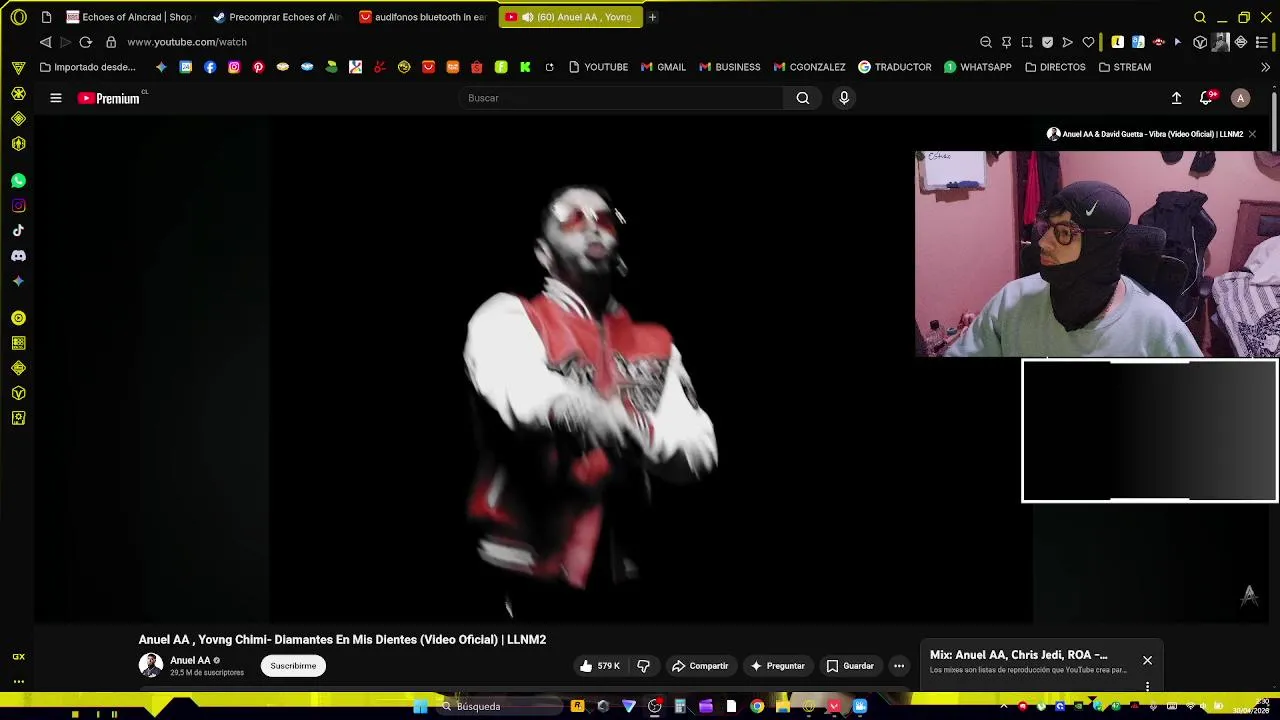This screenshot has width=1280, height=720.
Task: Open the YOUTUBE bookmark
Action: [598, 67]
